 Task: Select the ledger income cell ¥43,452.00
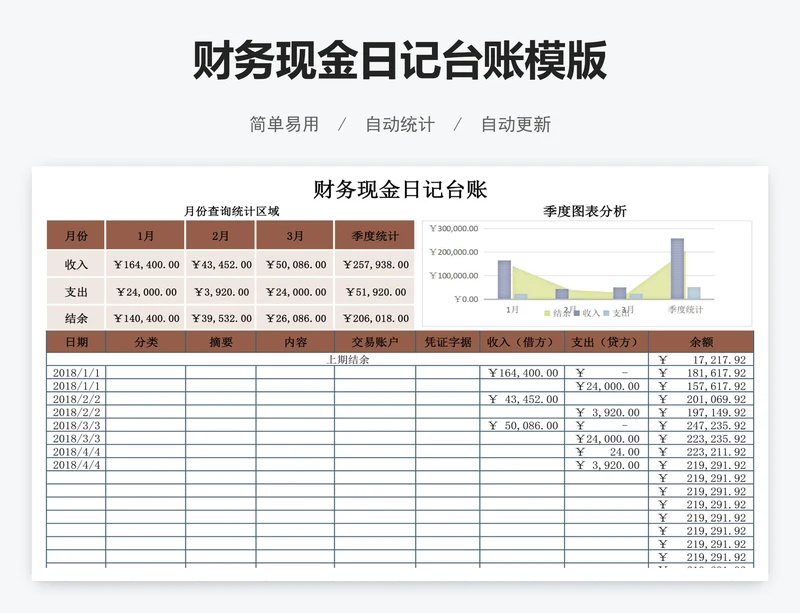point(522,399)
